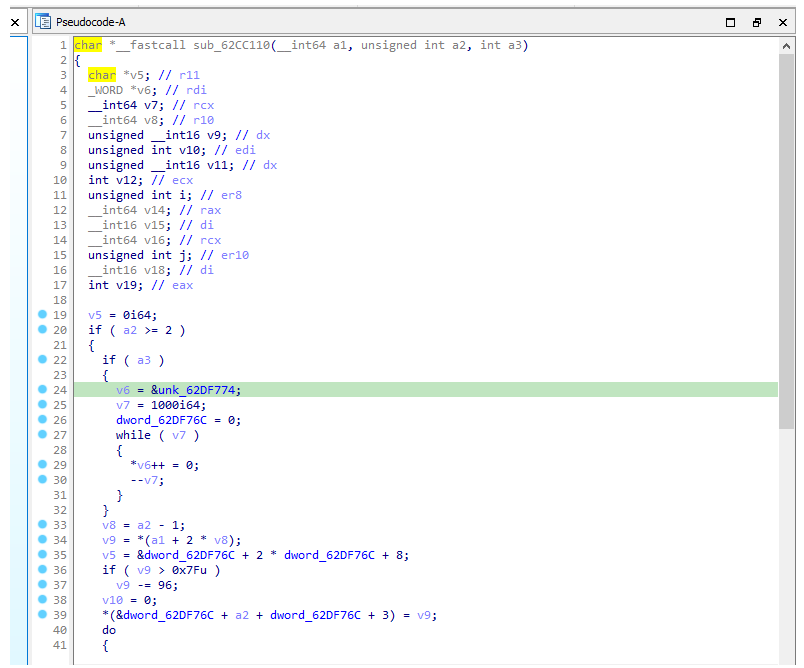Viewport: 804px width, 668px height.
Task: Toggle breakpoint dot on highlighted line 24
Action: [x=43, y=389]
